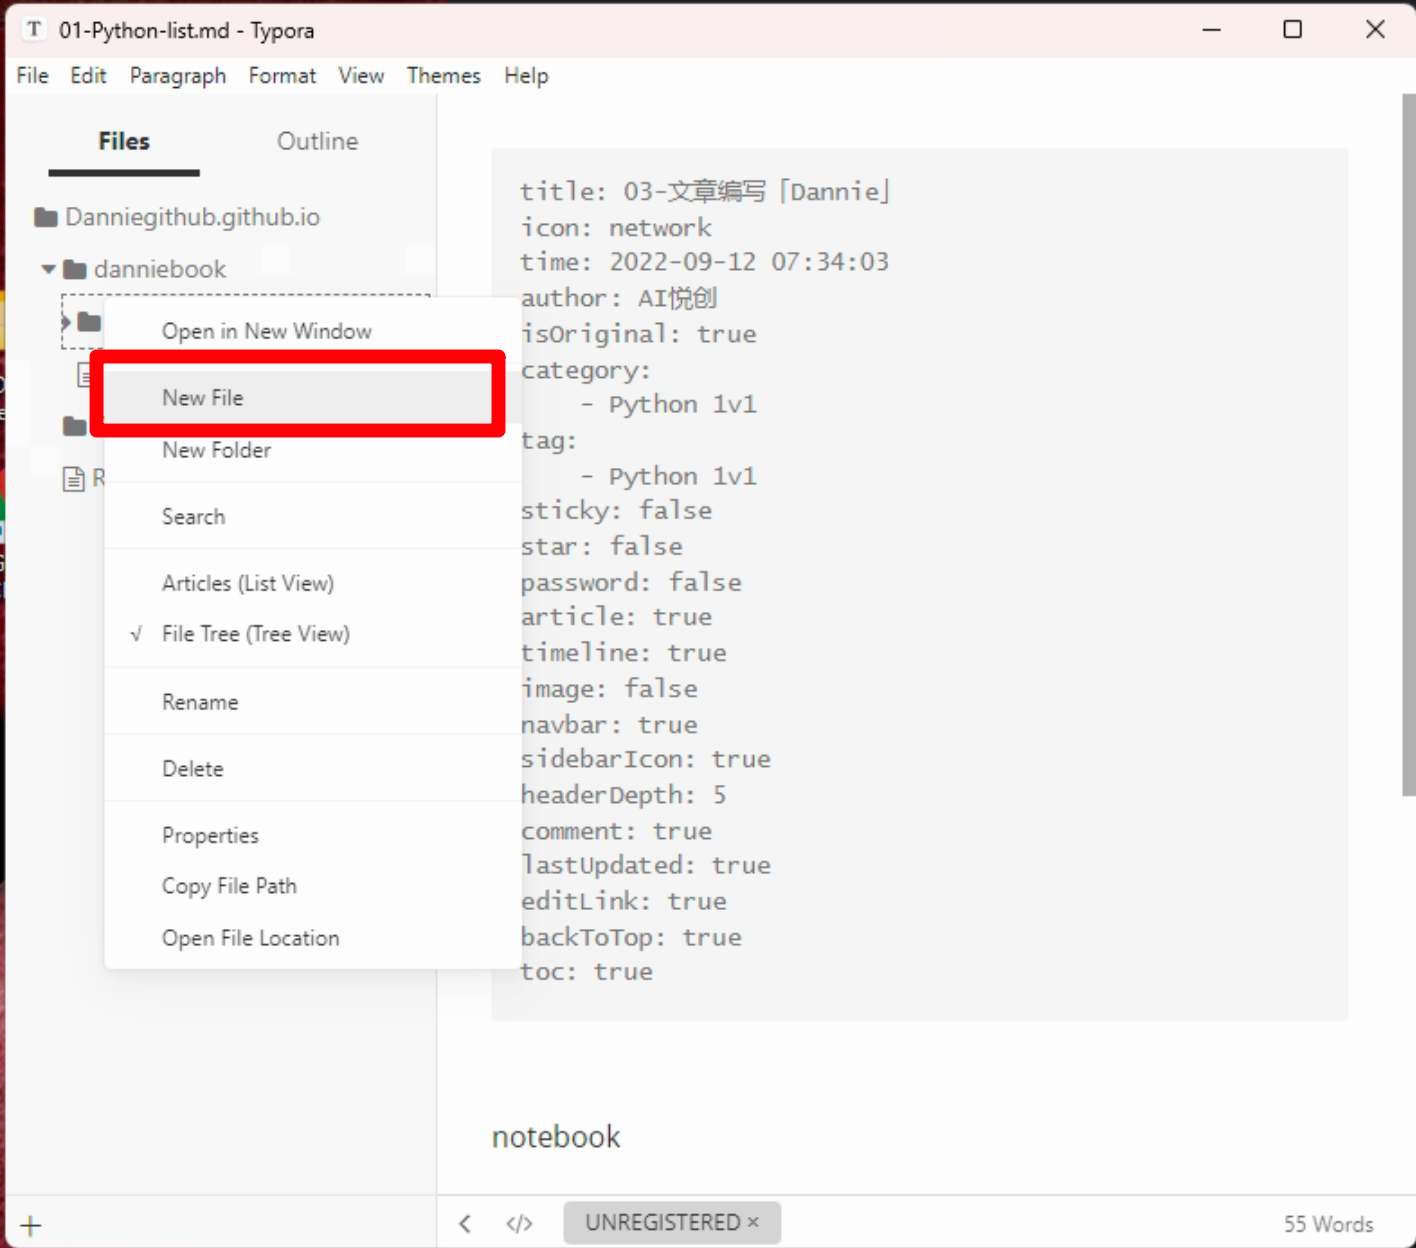
Task: Click the Danniegithub.github.io root folder icon
Action: (x=46, y=217)
